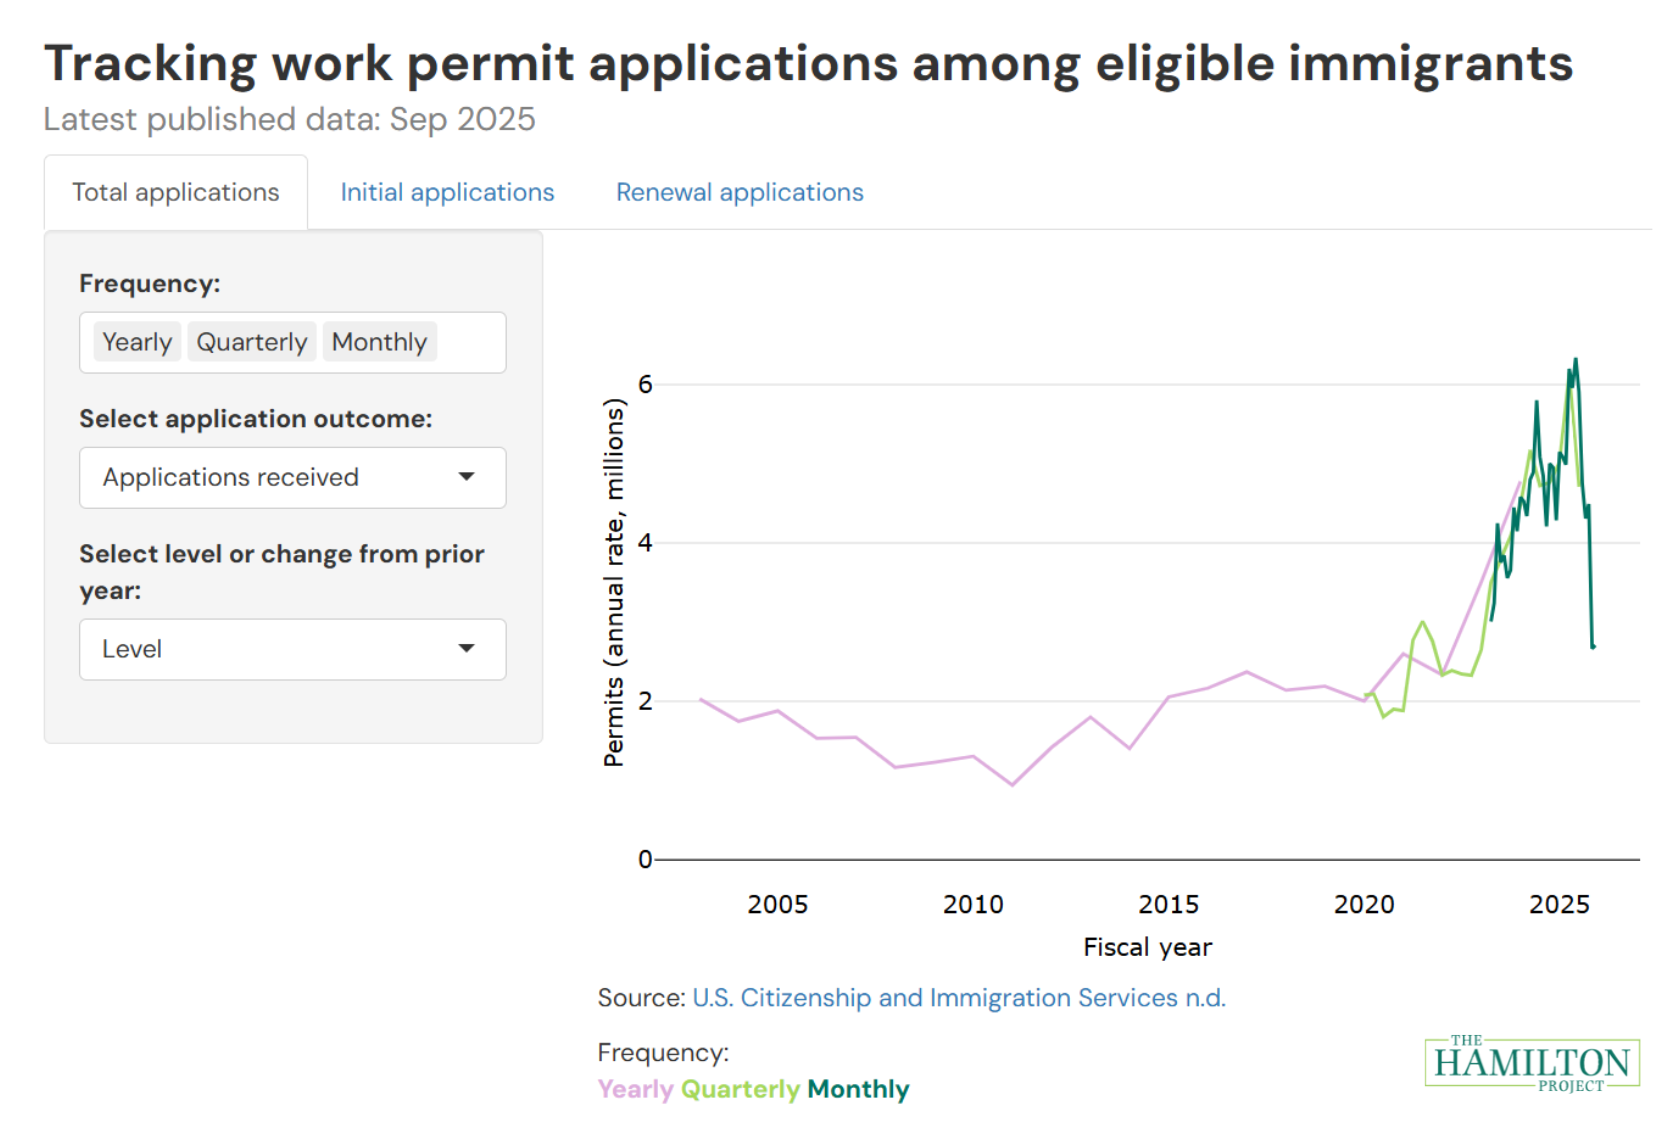This screenshot has width=1680, height=1131.
Task: Select the Total applications tab
Action: point(175,192)
